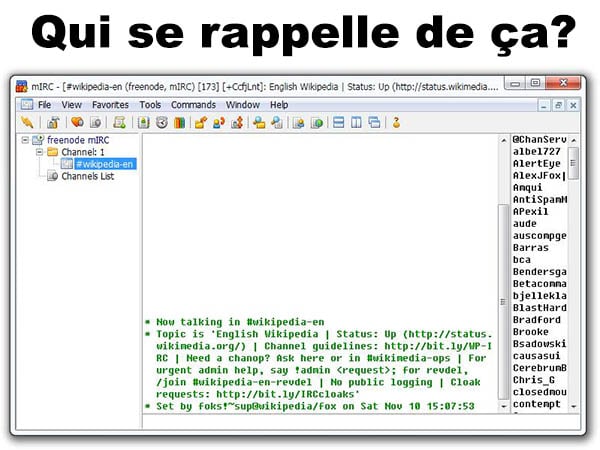The height and width of the screenshot is (450, 600).
Task: Open the Favorites menu
Action: 110,104
